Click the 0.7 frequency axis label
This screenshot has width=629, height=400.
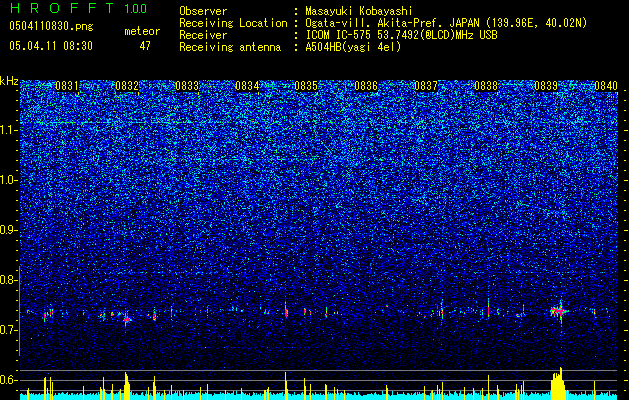point(9,330)
